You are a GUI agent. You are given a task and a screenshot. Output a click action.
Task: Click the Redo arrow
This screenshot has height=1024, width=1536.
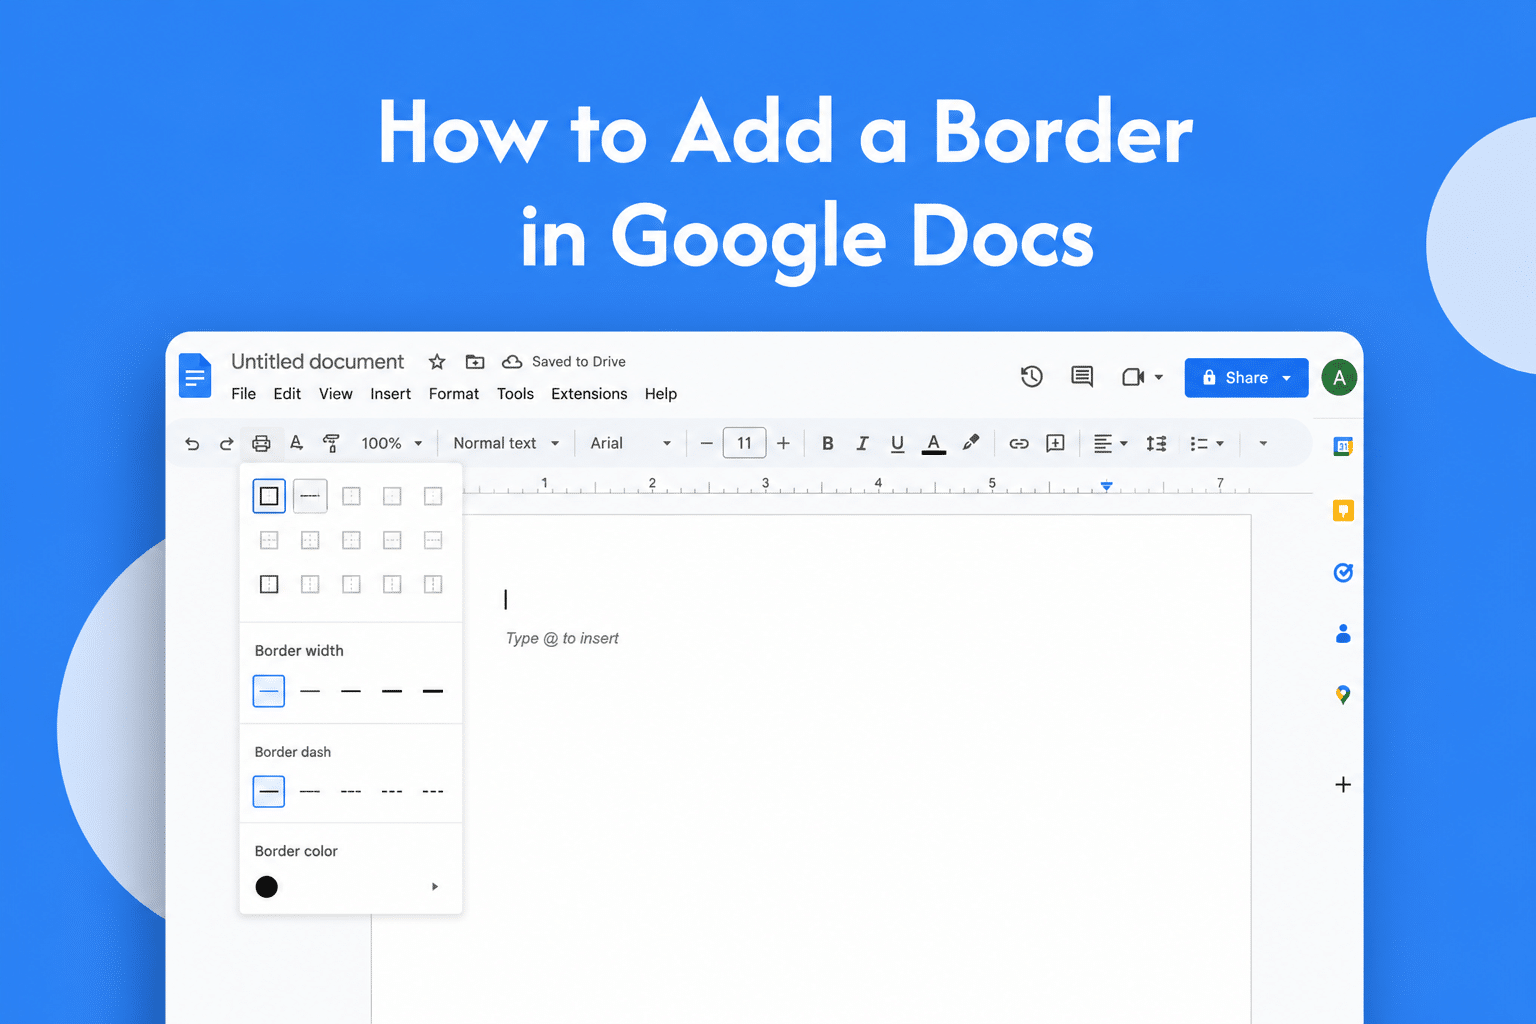point(226,444)
